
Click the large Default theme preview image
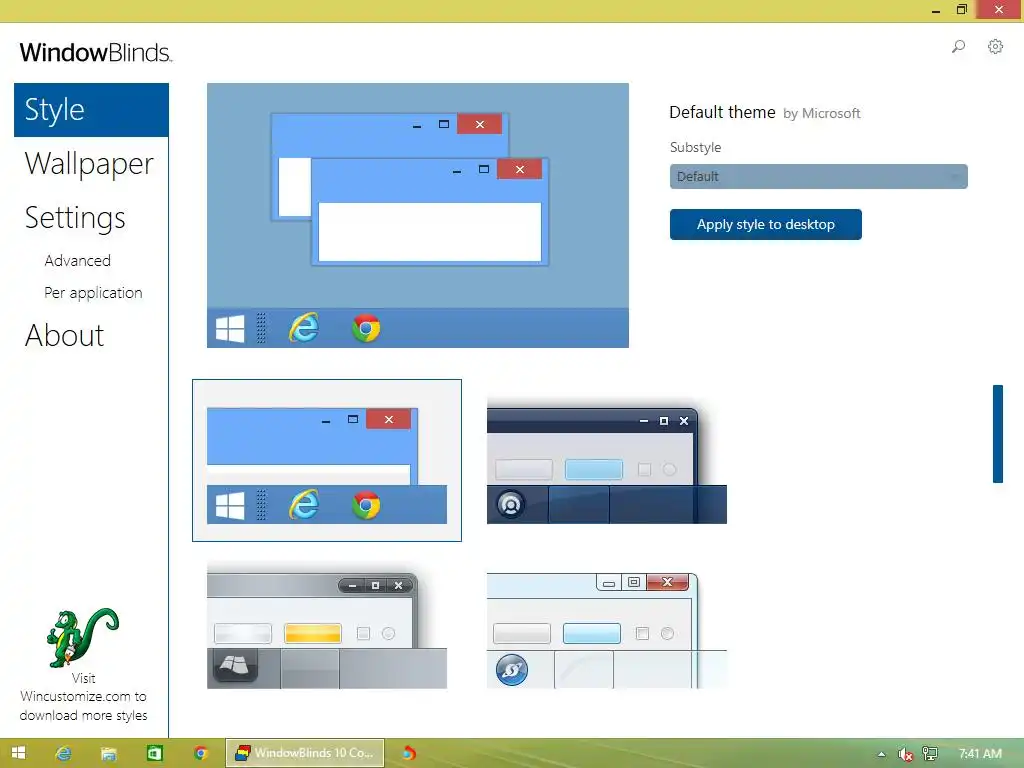(x=418, y=216)
